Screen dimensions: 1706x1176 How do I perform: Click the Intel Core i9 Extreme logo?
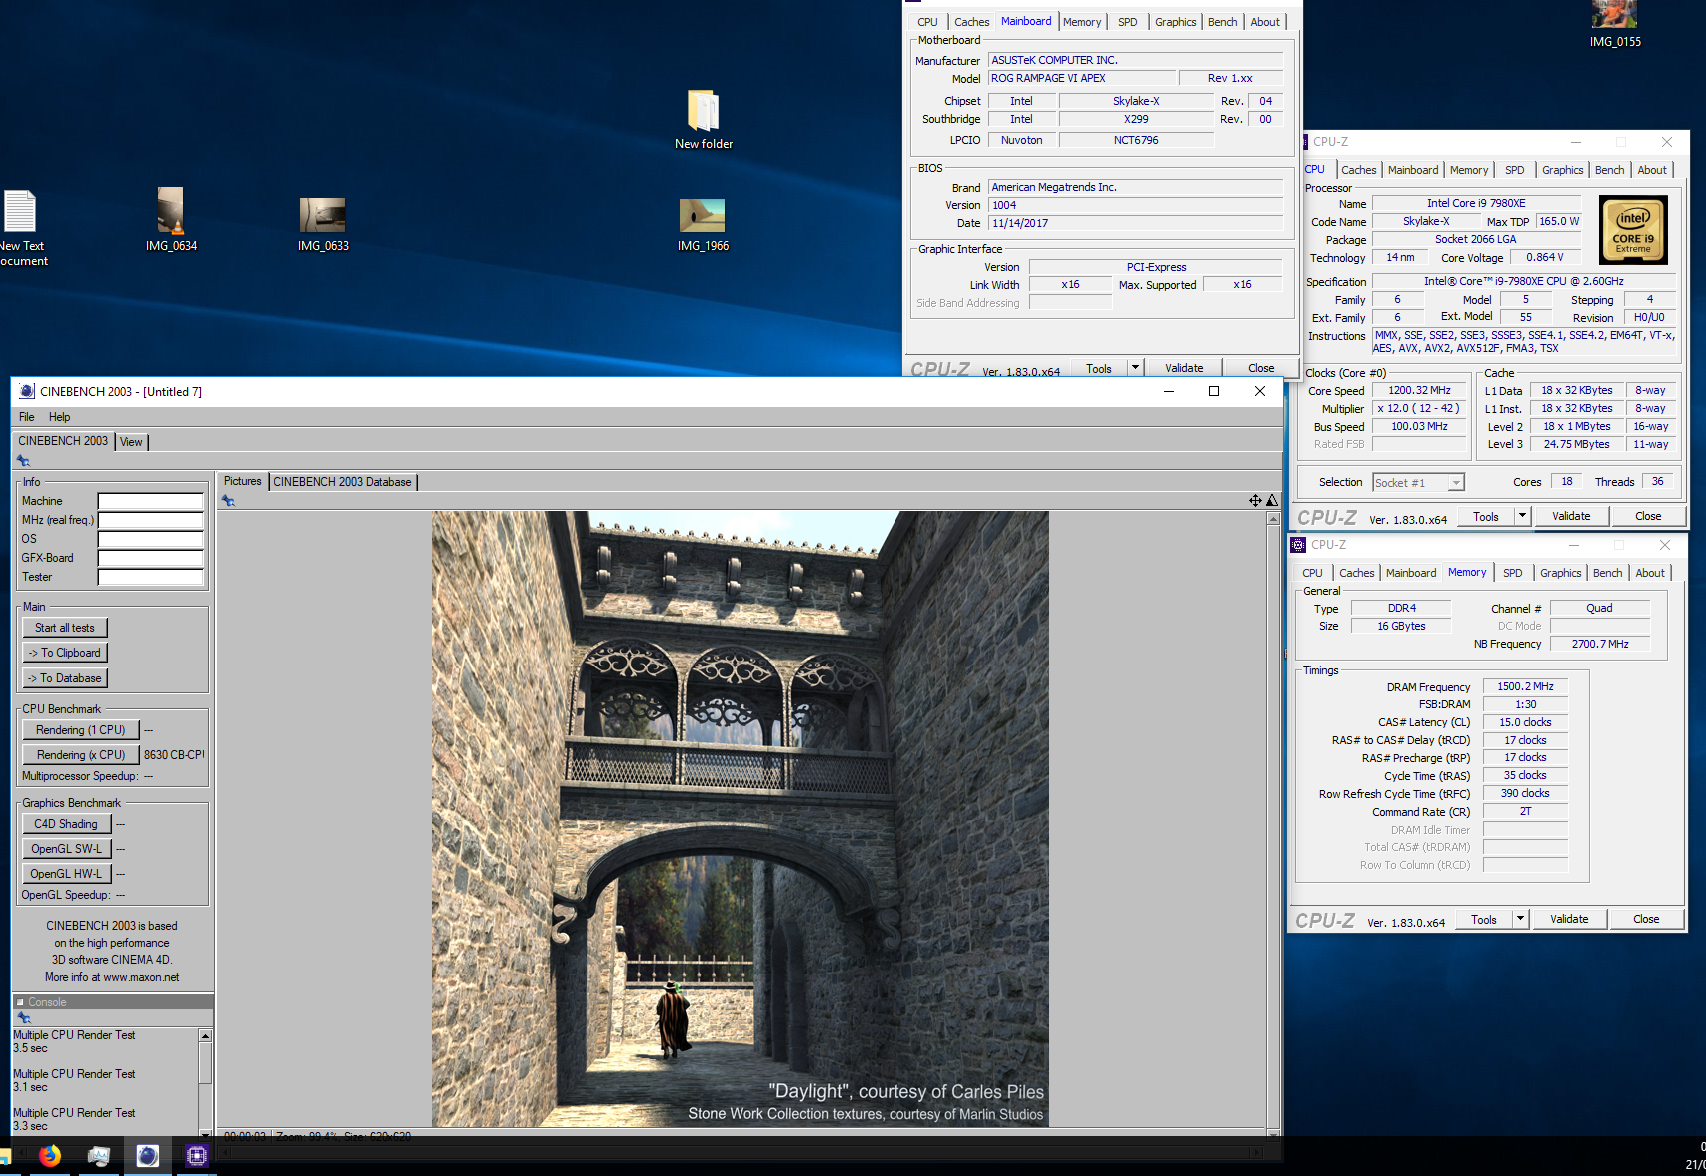(x=1633, y=230)
